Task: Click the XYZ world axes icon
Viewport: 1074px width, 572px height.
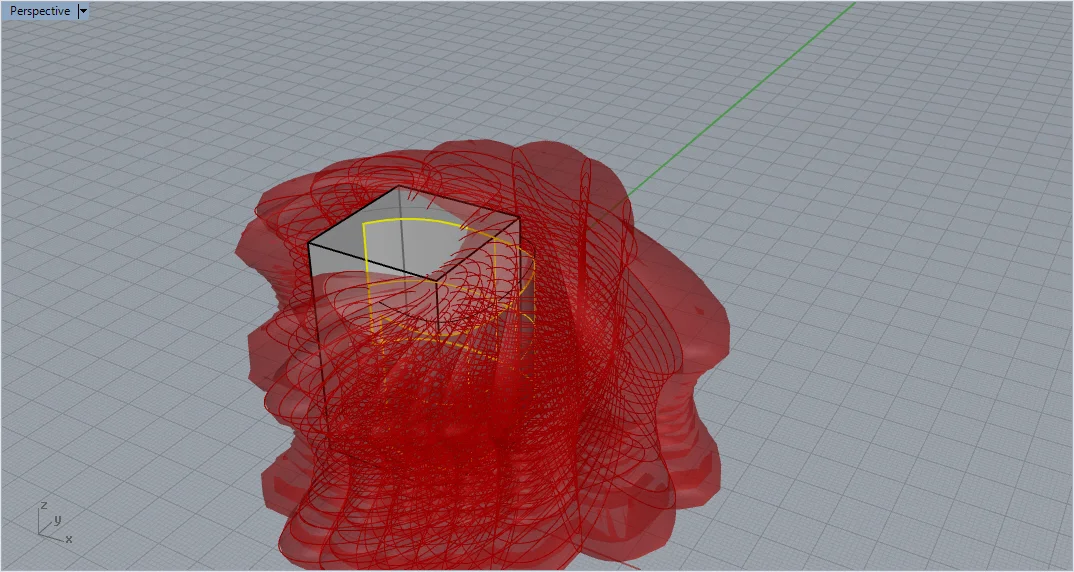Action: tap(54, 523)
